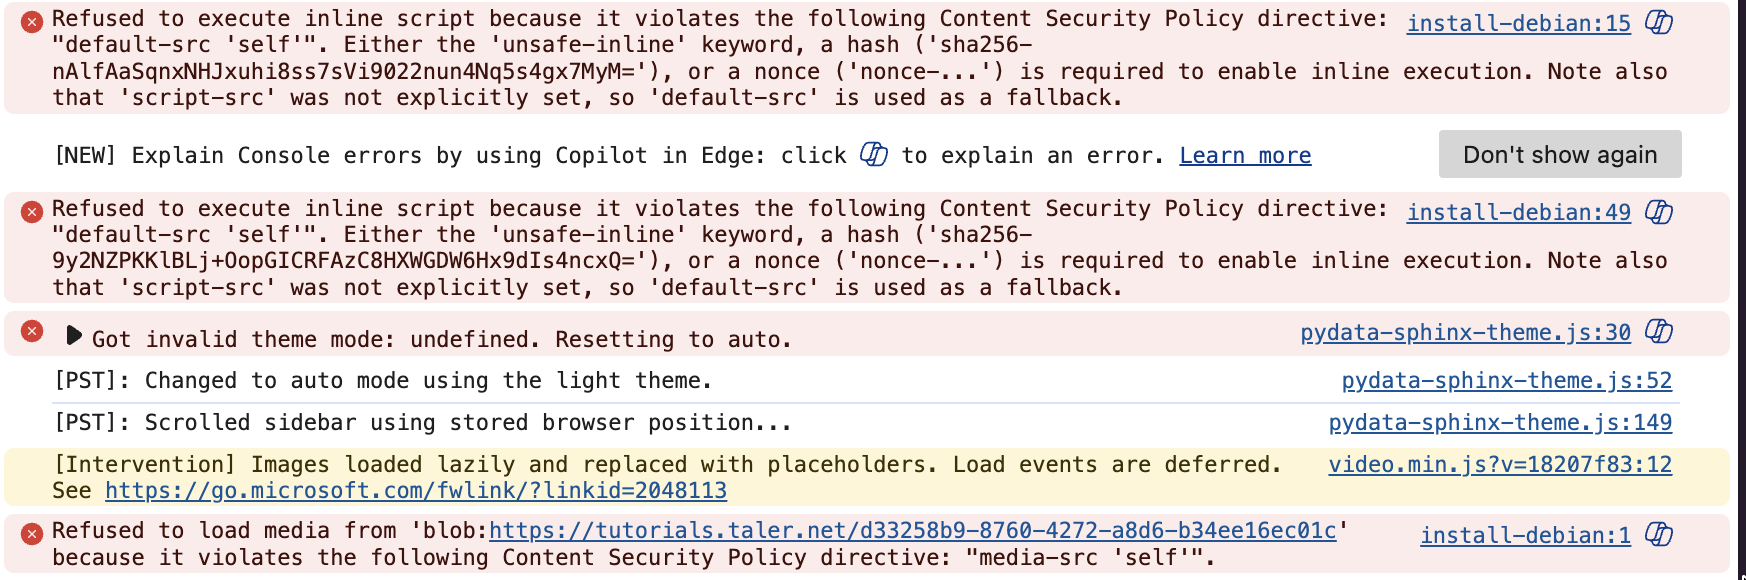Click Copilot explain icon for install-debian:49 error

pos(1659,212)
